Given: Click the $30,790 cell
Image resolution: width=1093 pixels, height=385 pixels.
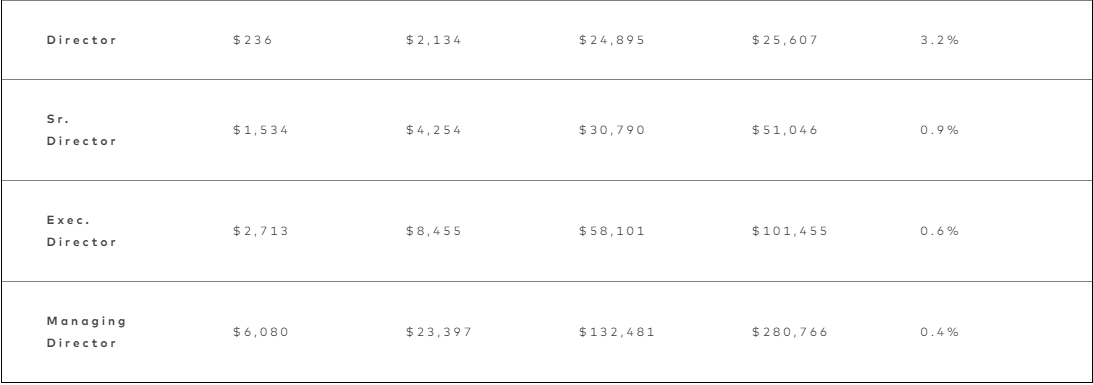Looking at the screenshot, I should (x=612, y=130).
